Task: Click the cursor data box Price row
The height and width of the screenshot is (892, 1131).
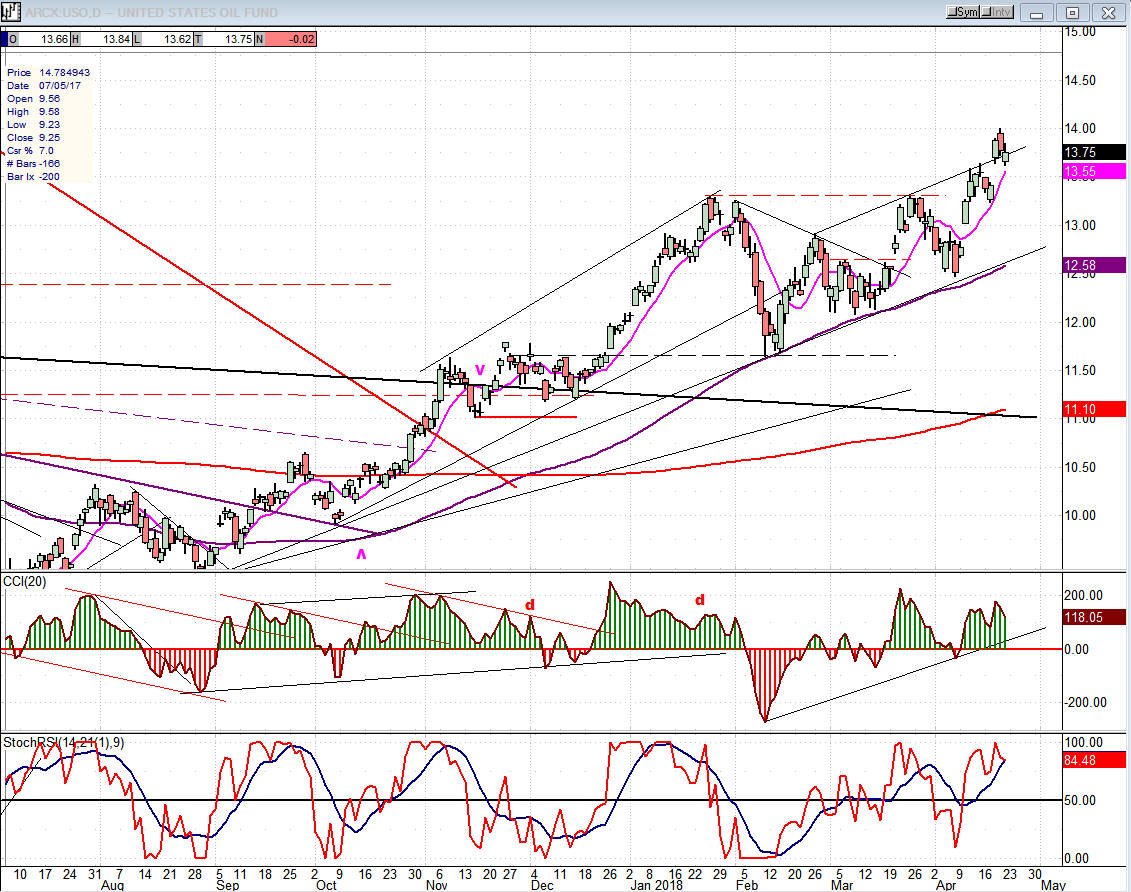Action: 48,72
